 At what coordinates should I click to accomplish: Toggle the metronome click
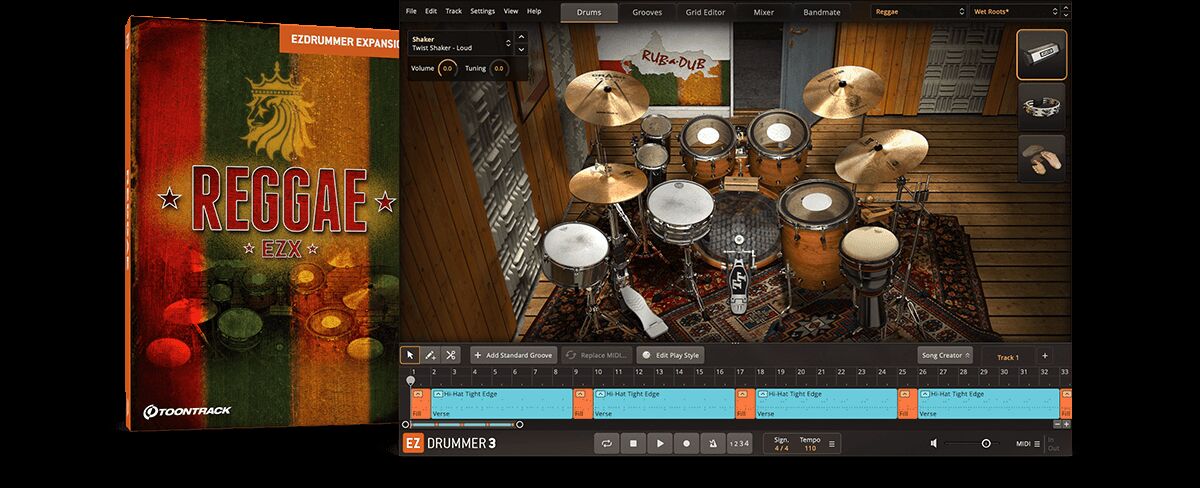pyautogui.click(x=712, y=443)
